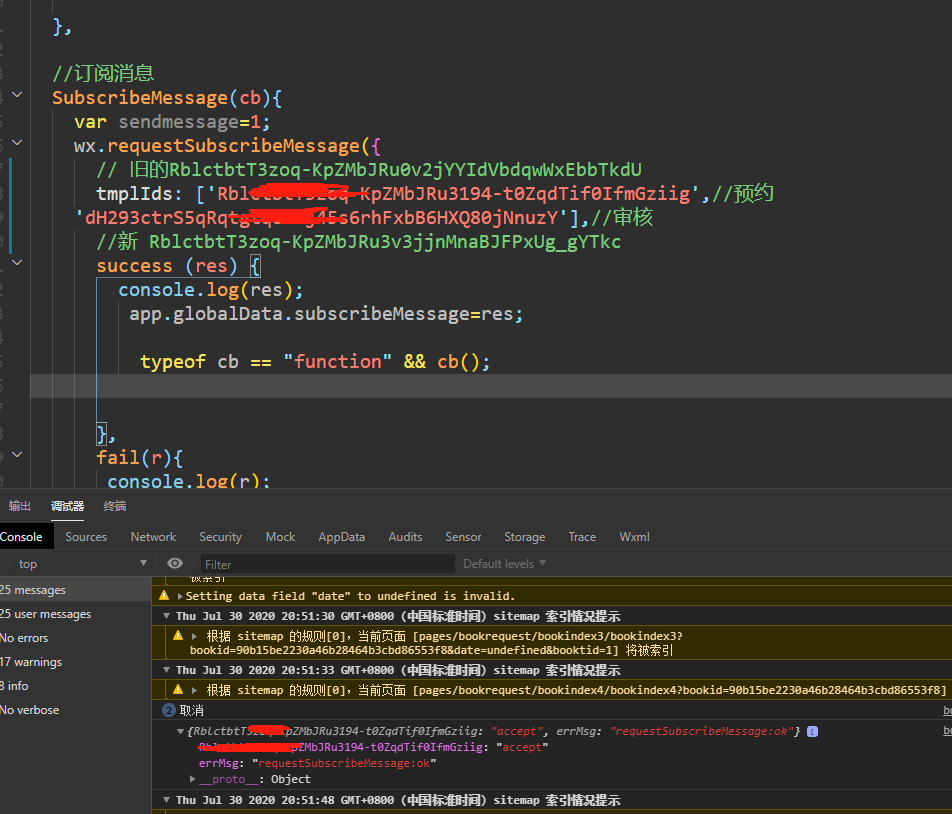
Task: Click the errMsg property line in expanded object
Action: [x=318, y=763]
